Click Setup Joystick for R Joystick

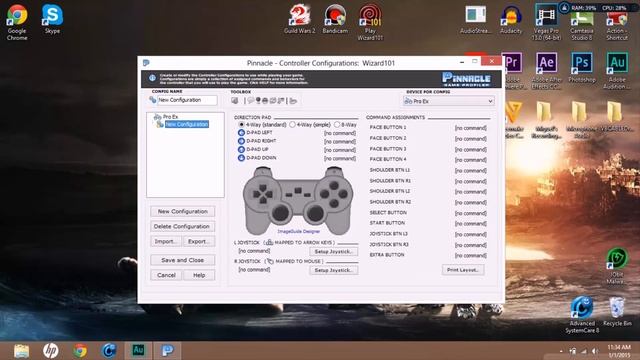[x=333, y=270]
